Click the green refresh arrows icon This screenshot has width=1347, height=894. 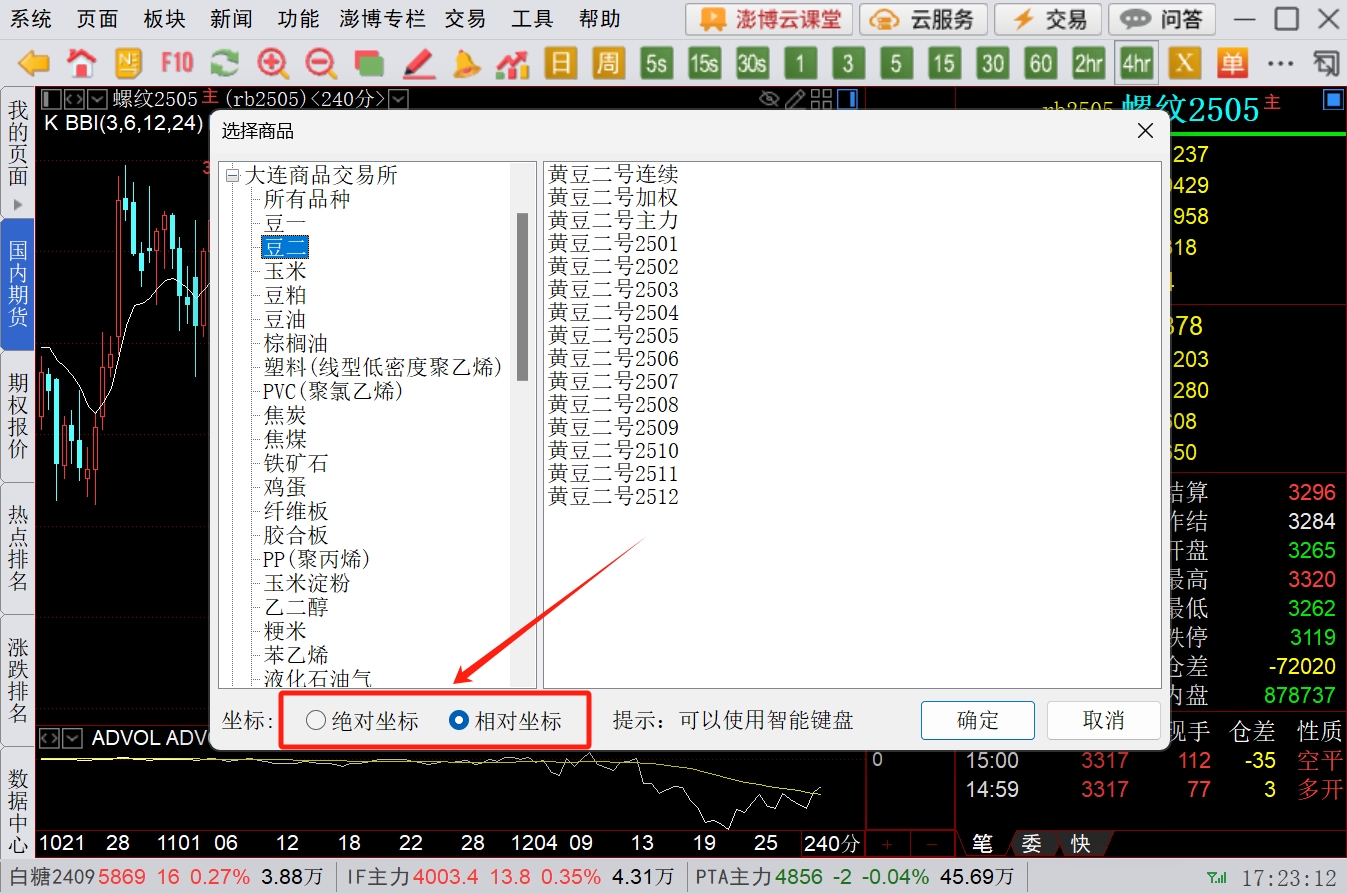(x=224, y=64)
